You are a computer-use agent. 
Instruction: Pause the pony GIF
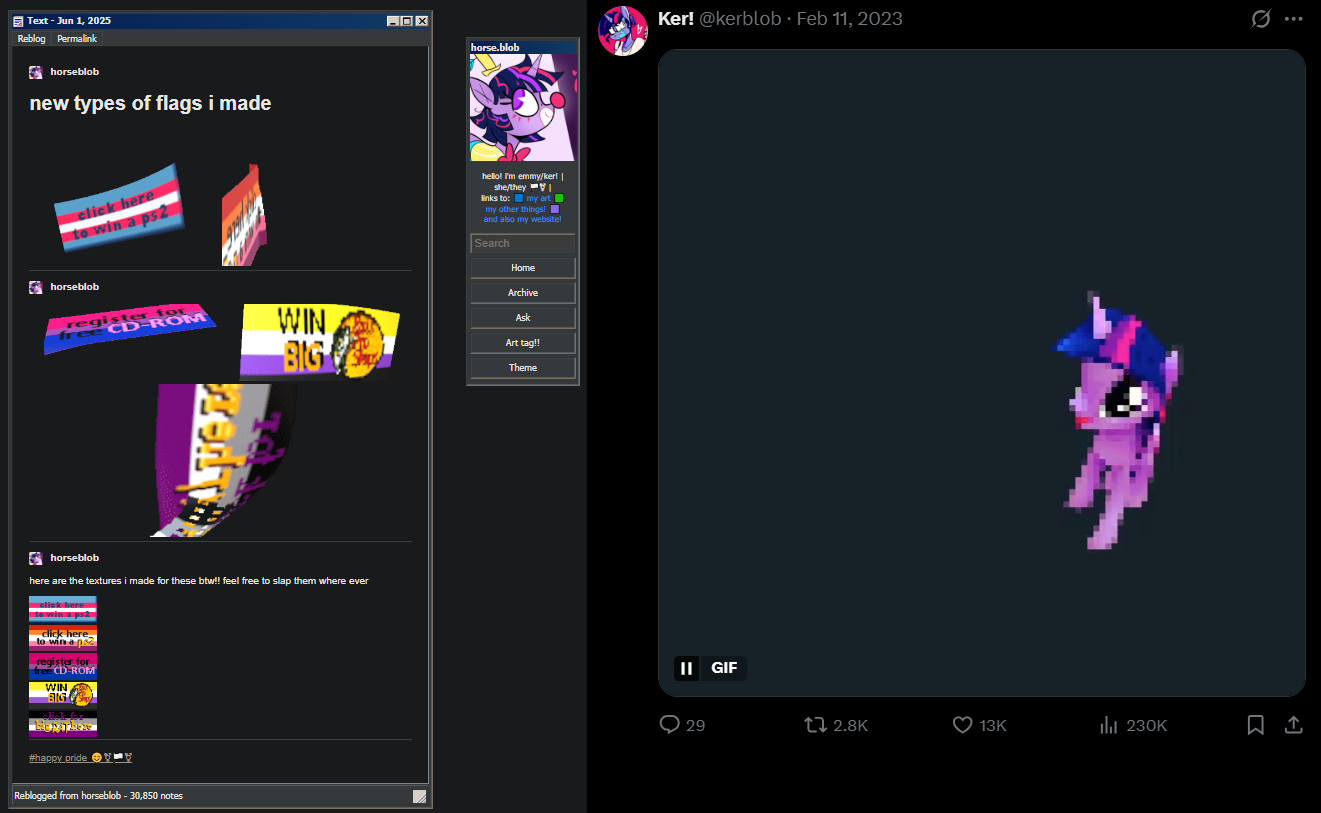coord(686,668)
